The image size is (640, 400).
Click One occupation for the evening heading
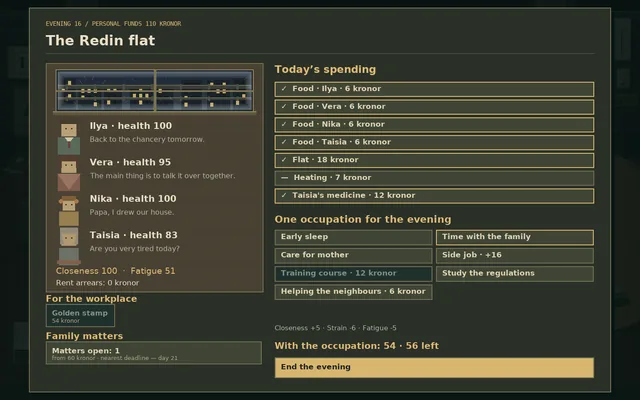pos(363,219)
